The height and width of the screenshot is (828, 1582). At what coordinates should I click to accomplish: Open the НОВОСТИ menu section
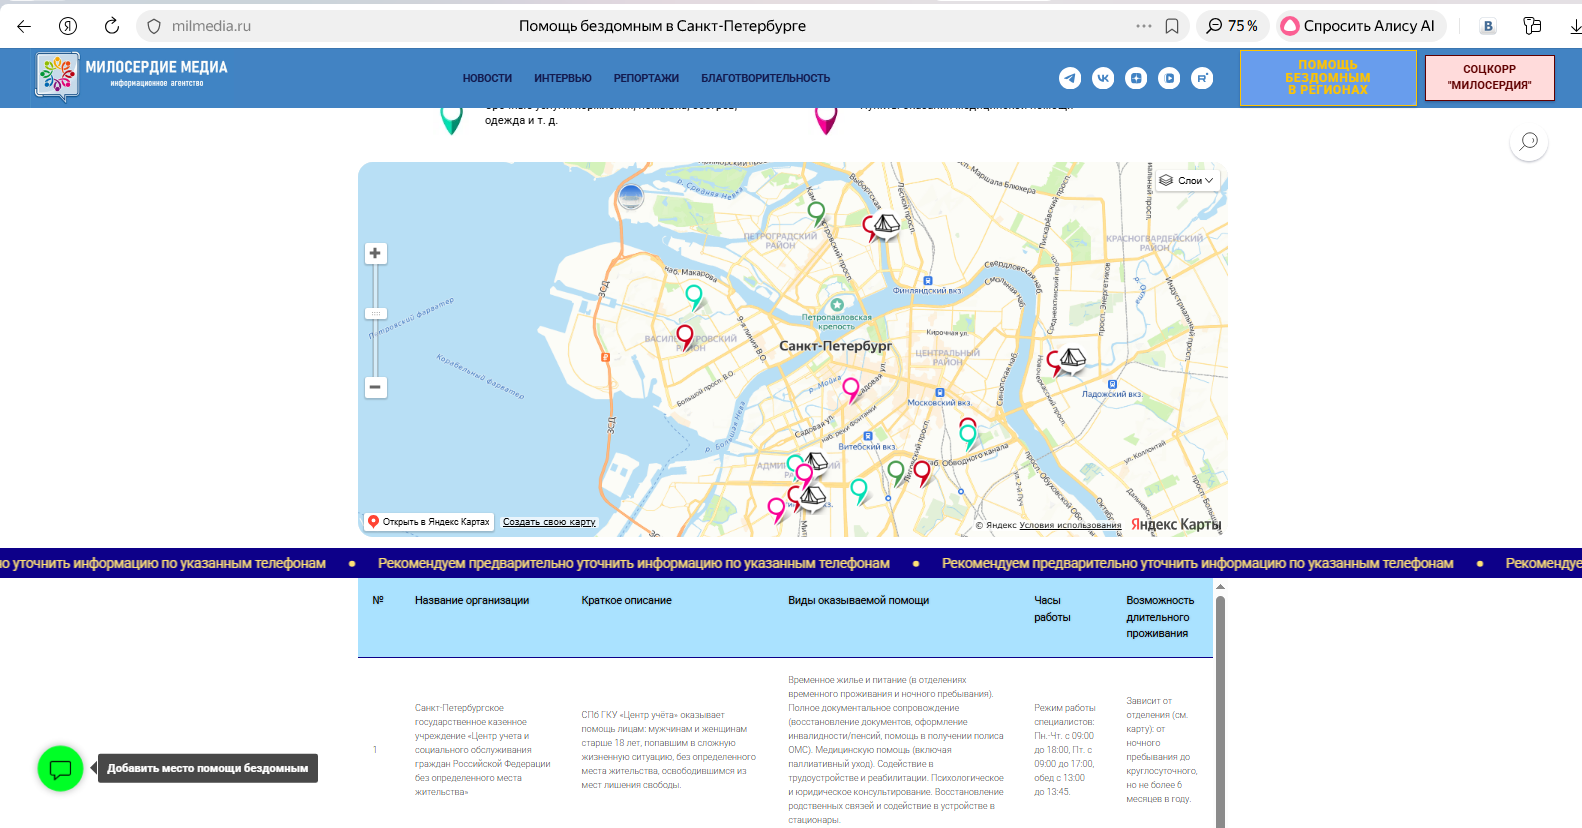pos(487,78)
